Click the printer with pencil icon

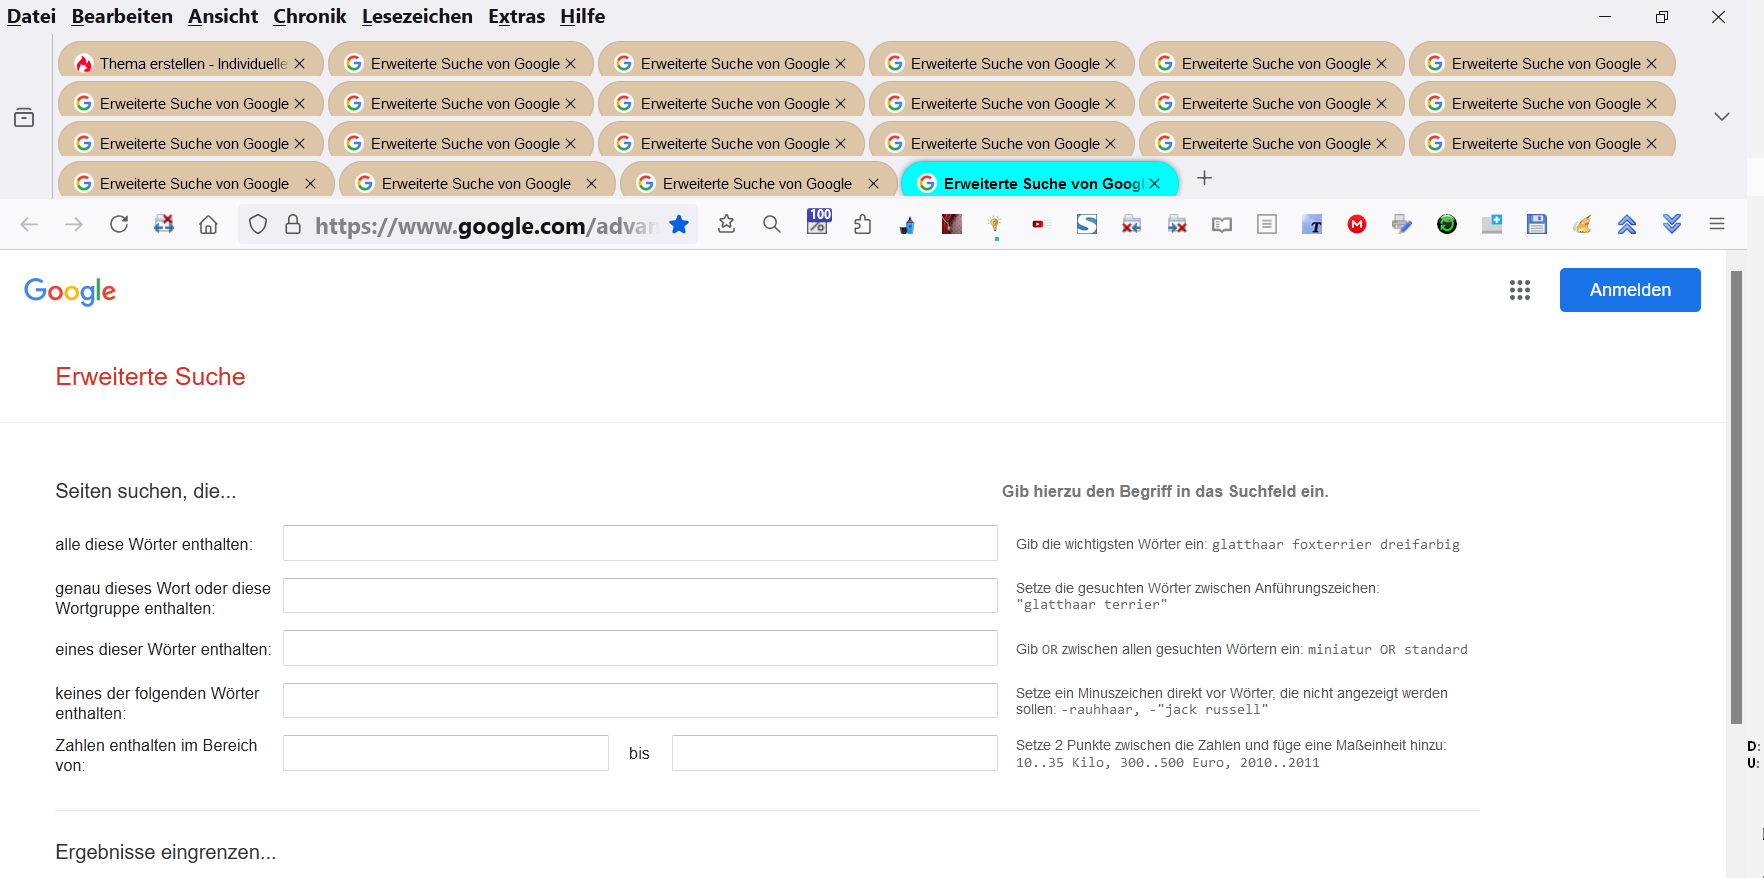click(x=1402, y=224)
